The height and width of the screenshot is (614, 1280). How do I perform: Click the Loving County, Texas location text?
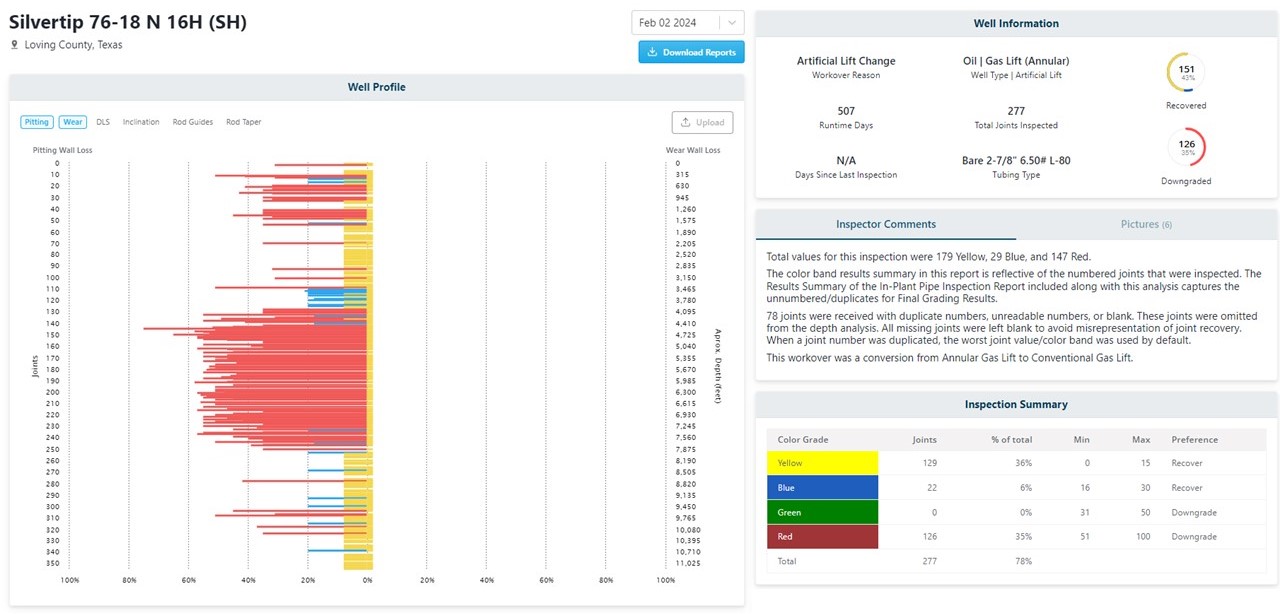pos(73,45)
